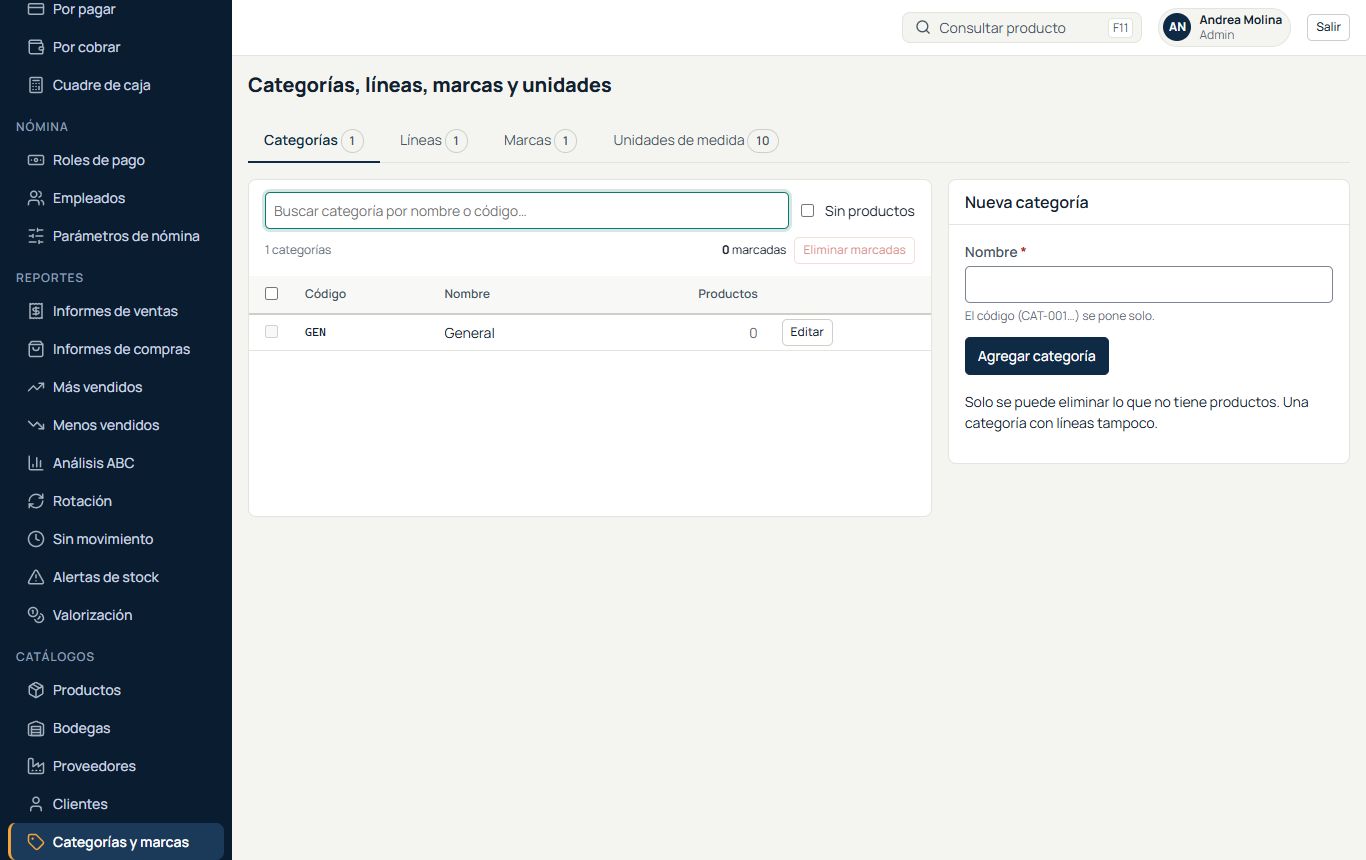Open Por pagar credit card icon
The image size is (1366, 860).
pos(36,9)
